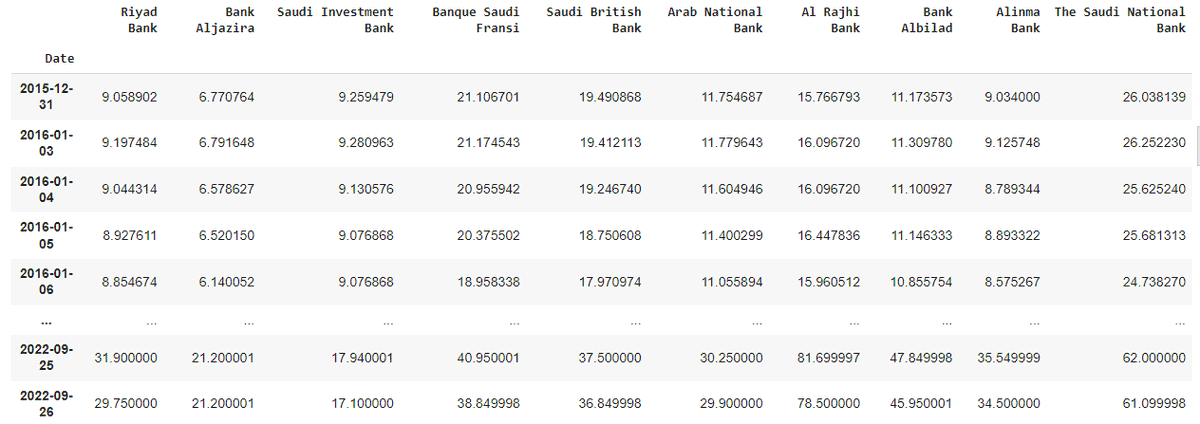Click the Riyad Bank column header

coord(138,20)
